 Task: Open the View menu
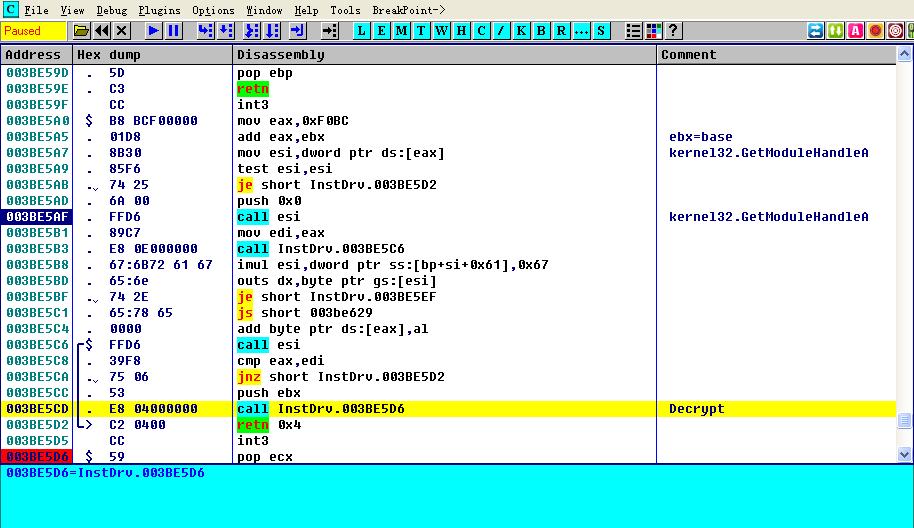click(x=72, y=10)
